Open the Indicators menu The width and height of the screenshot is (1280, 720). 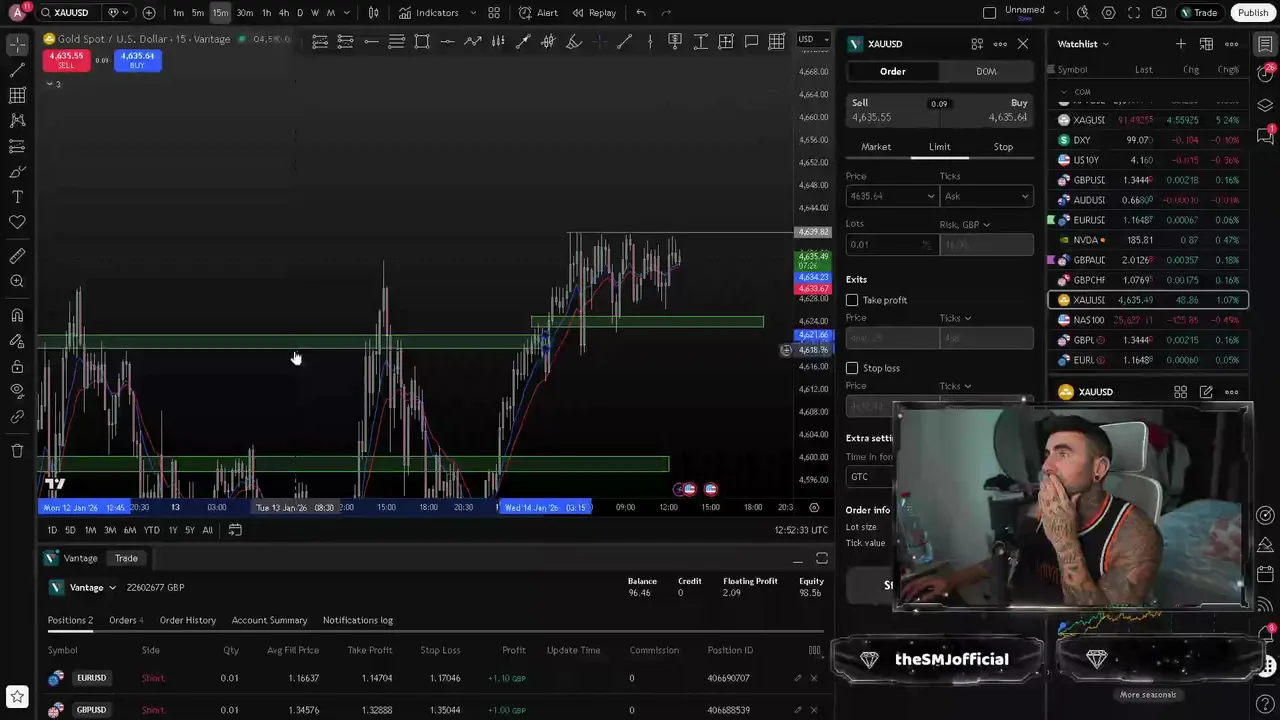pyautogui.click(x=429, y=13)
